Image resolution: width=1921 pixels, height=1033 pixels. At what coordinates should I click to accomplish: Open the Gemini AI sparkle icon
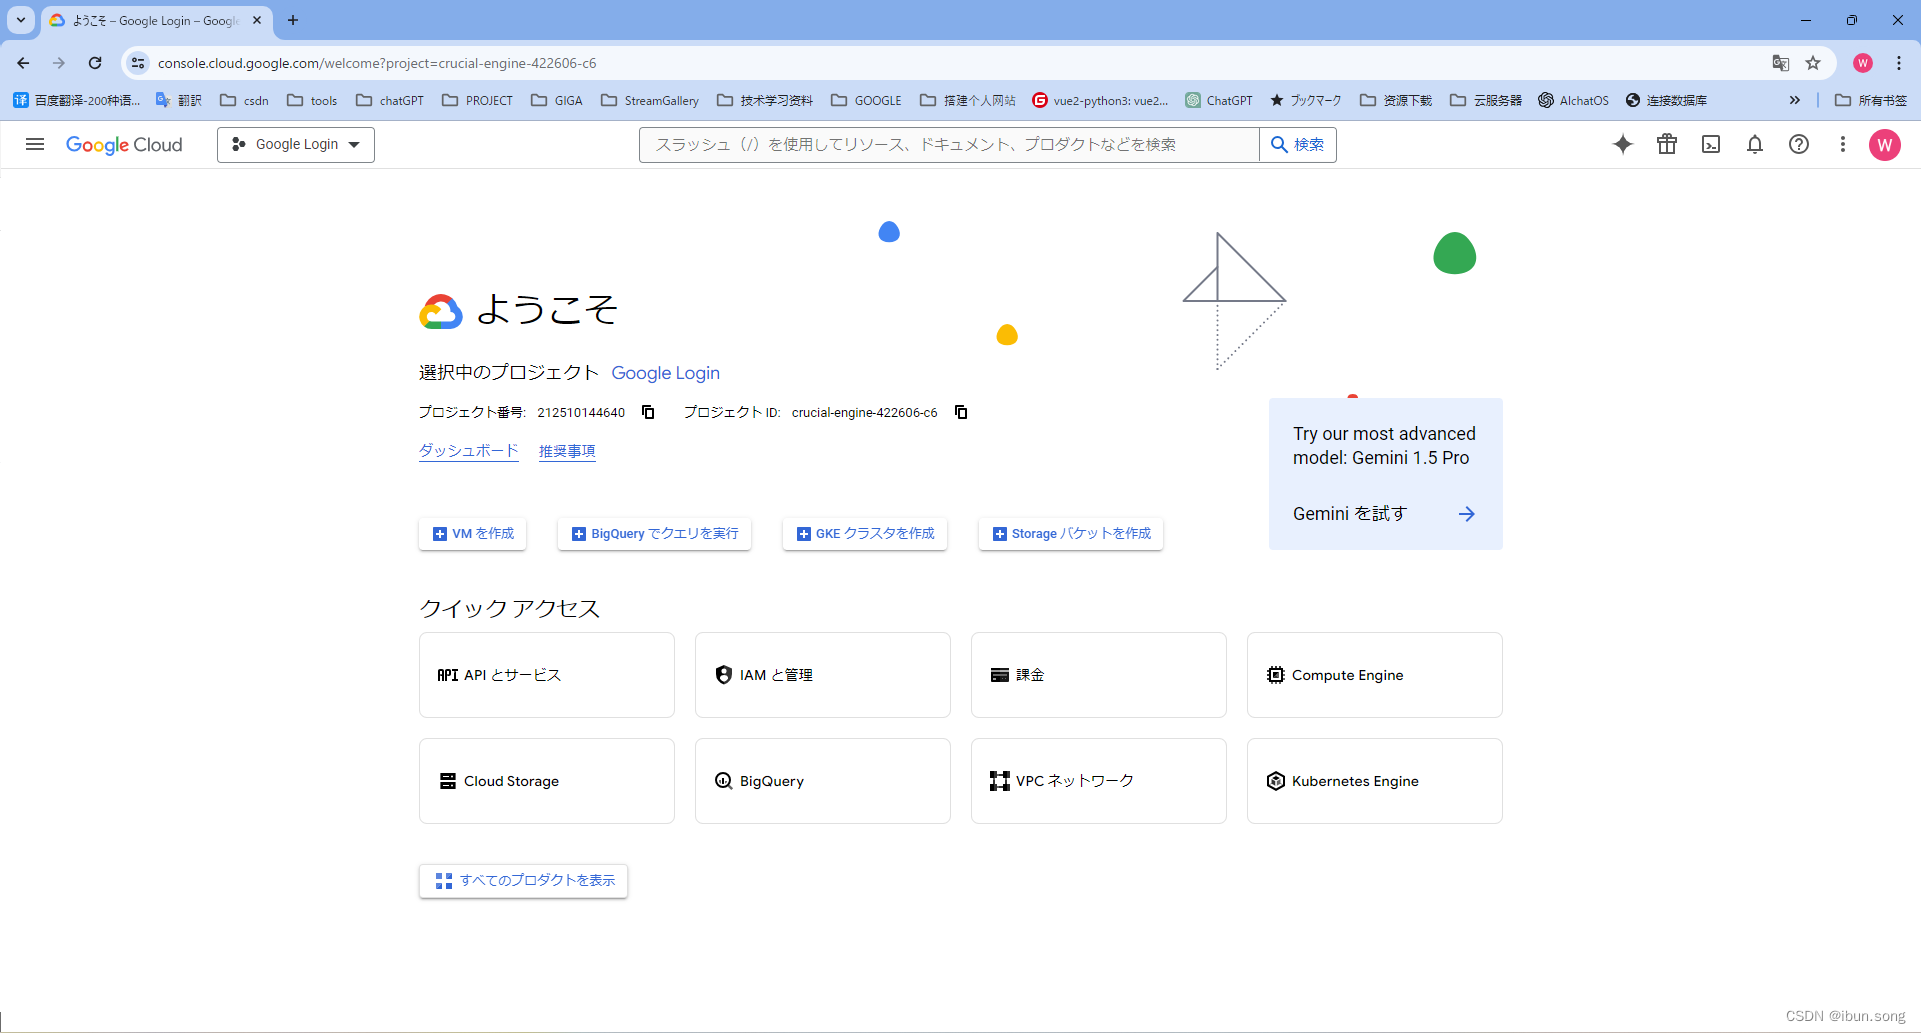tap(1623, 144)
